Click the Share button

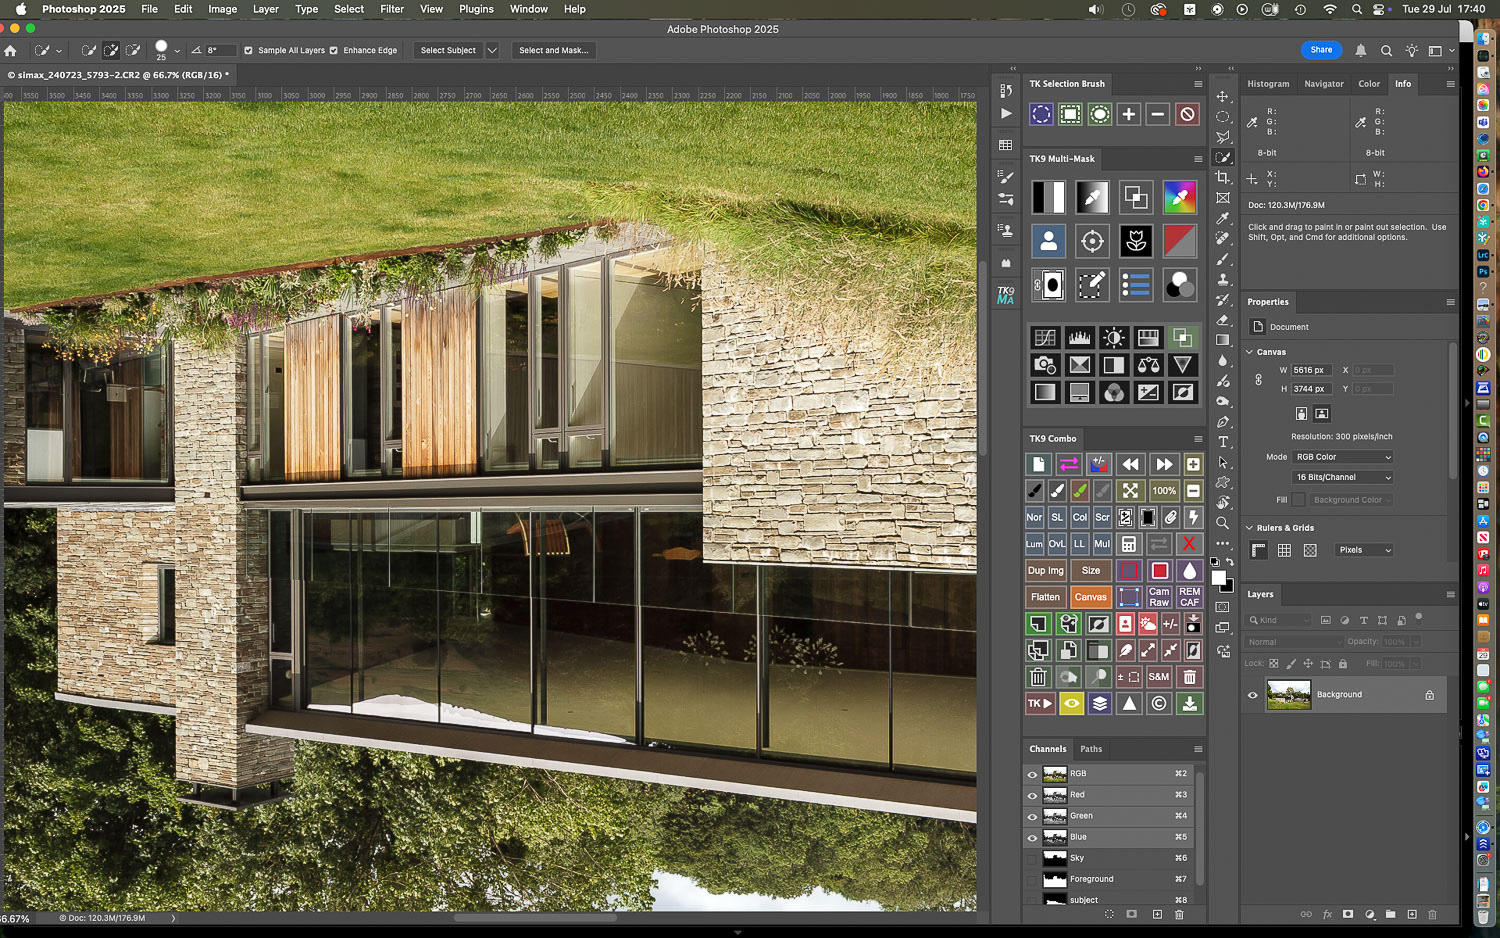point(1321,50)
